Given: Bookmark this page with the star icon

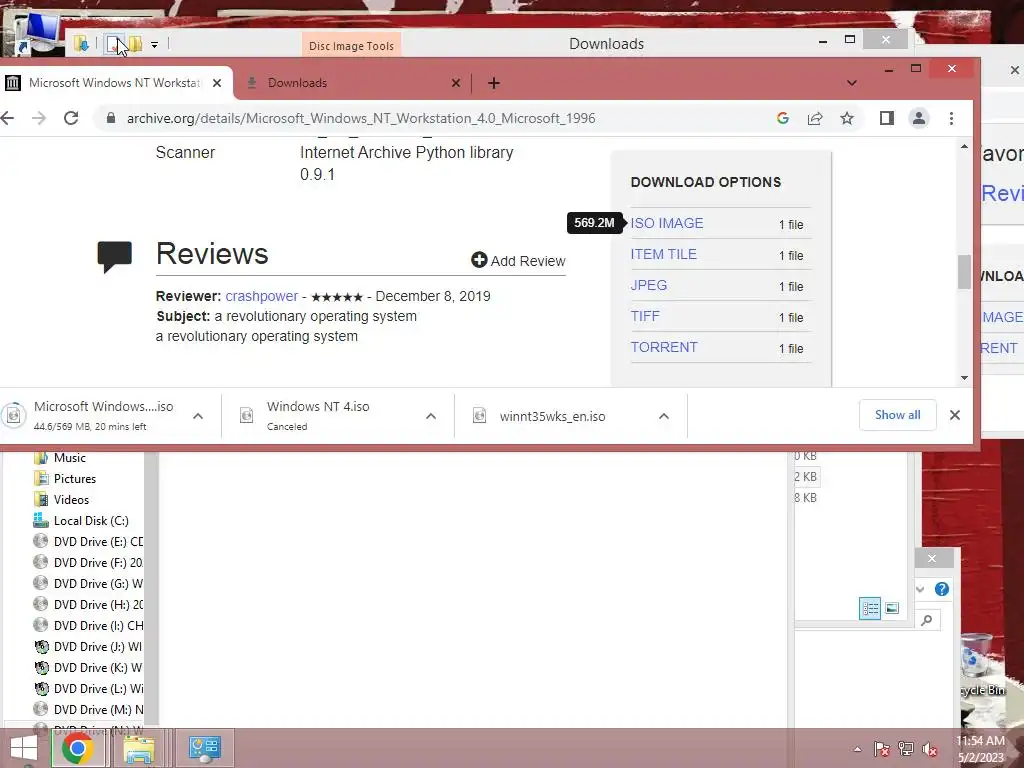Looking at the screenshot, I should (847, 118).
